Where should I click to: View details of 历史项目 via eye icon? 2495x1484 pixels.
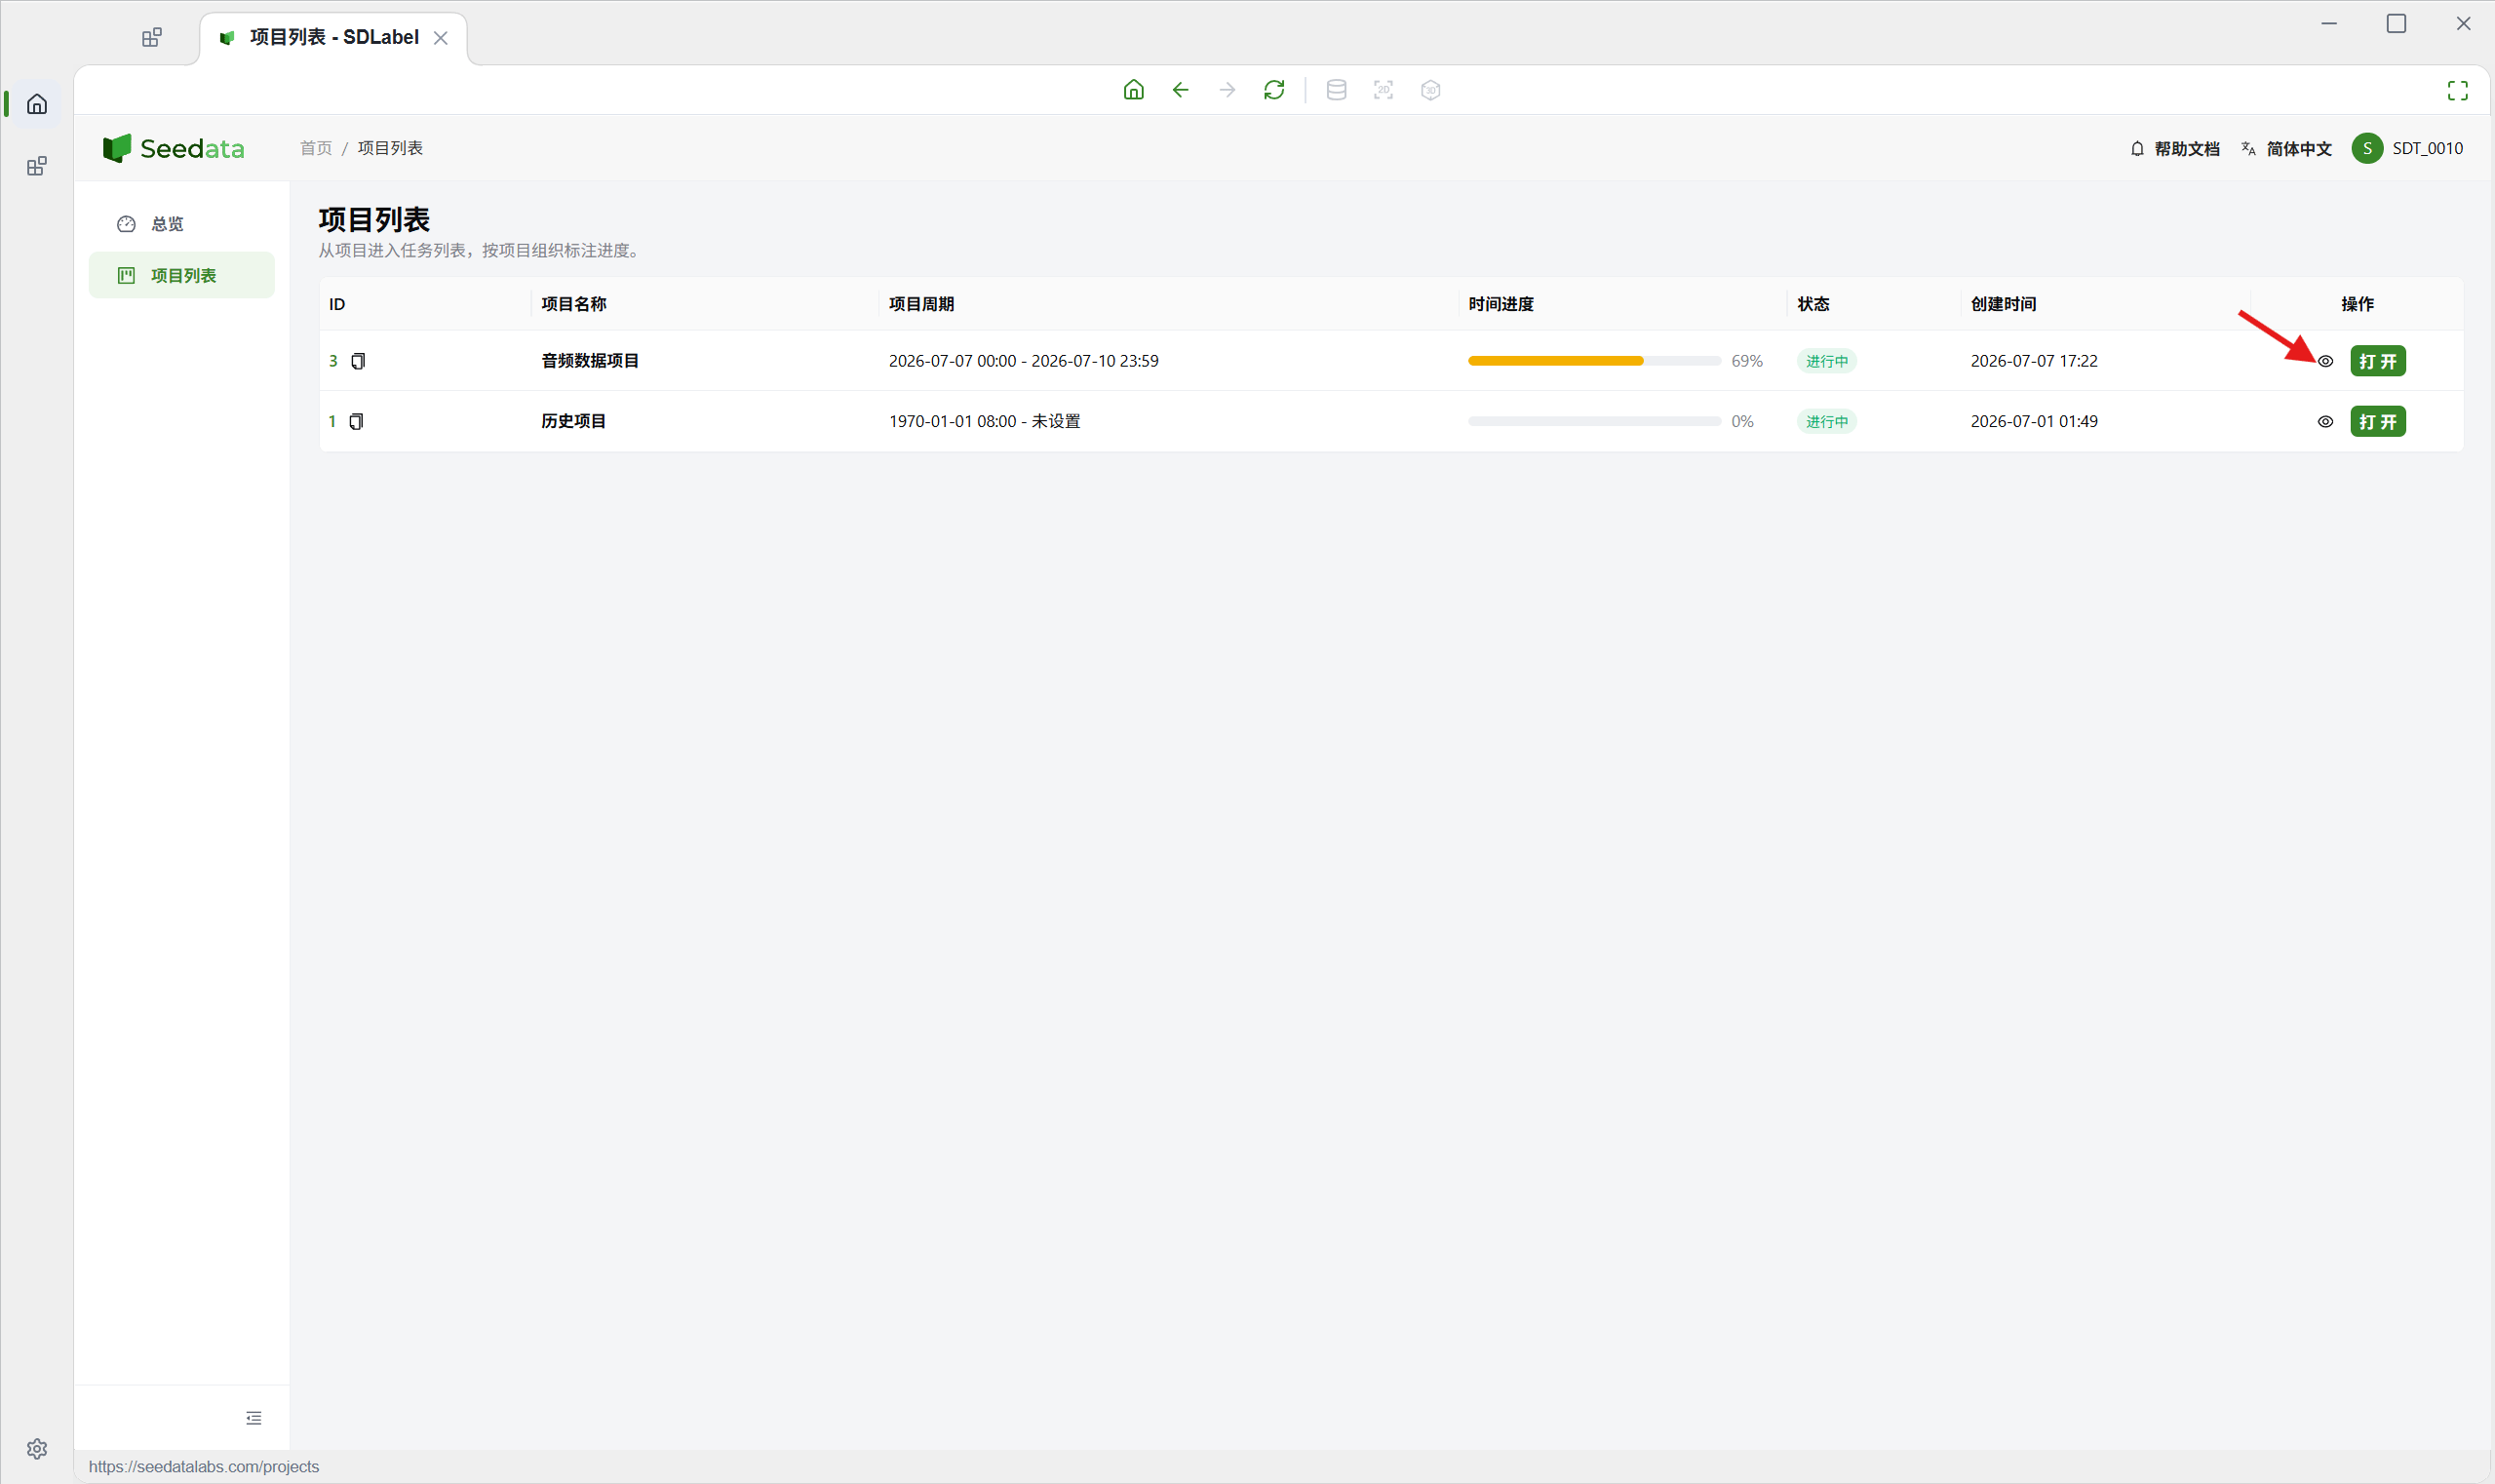coord(2325,422)
